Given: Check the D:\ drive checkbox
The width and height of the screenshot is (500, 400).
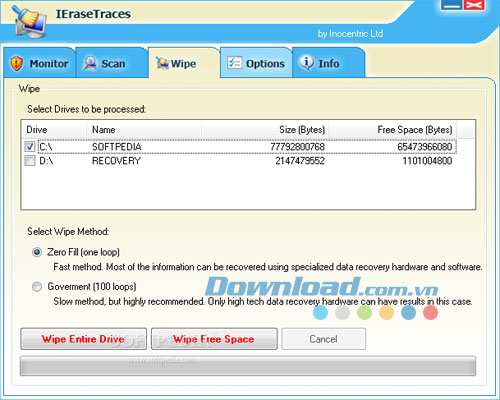Looking at the screenshot, I should click(x=30, y=161).
